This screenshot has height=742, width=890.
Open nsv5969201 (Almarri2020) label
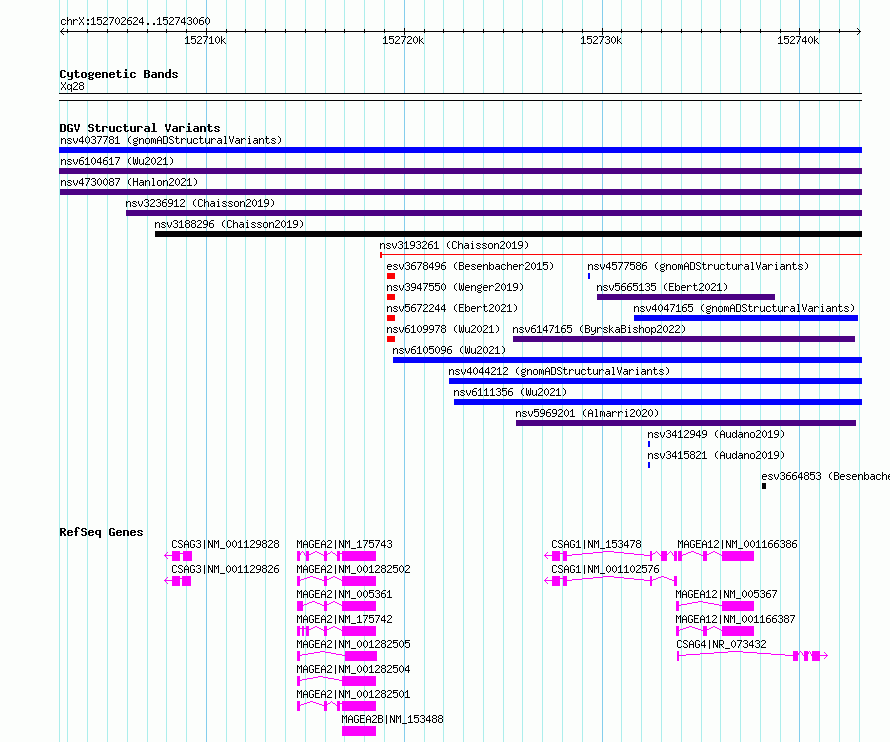[587, 413]
